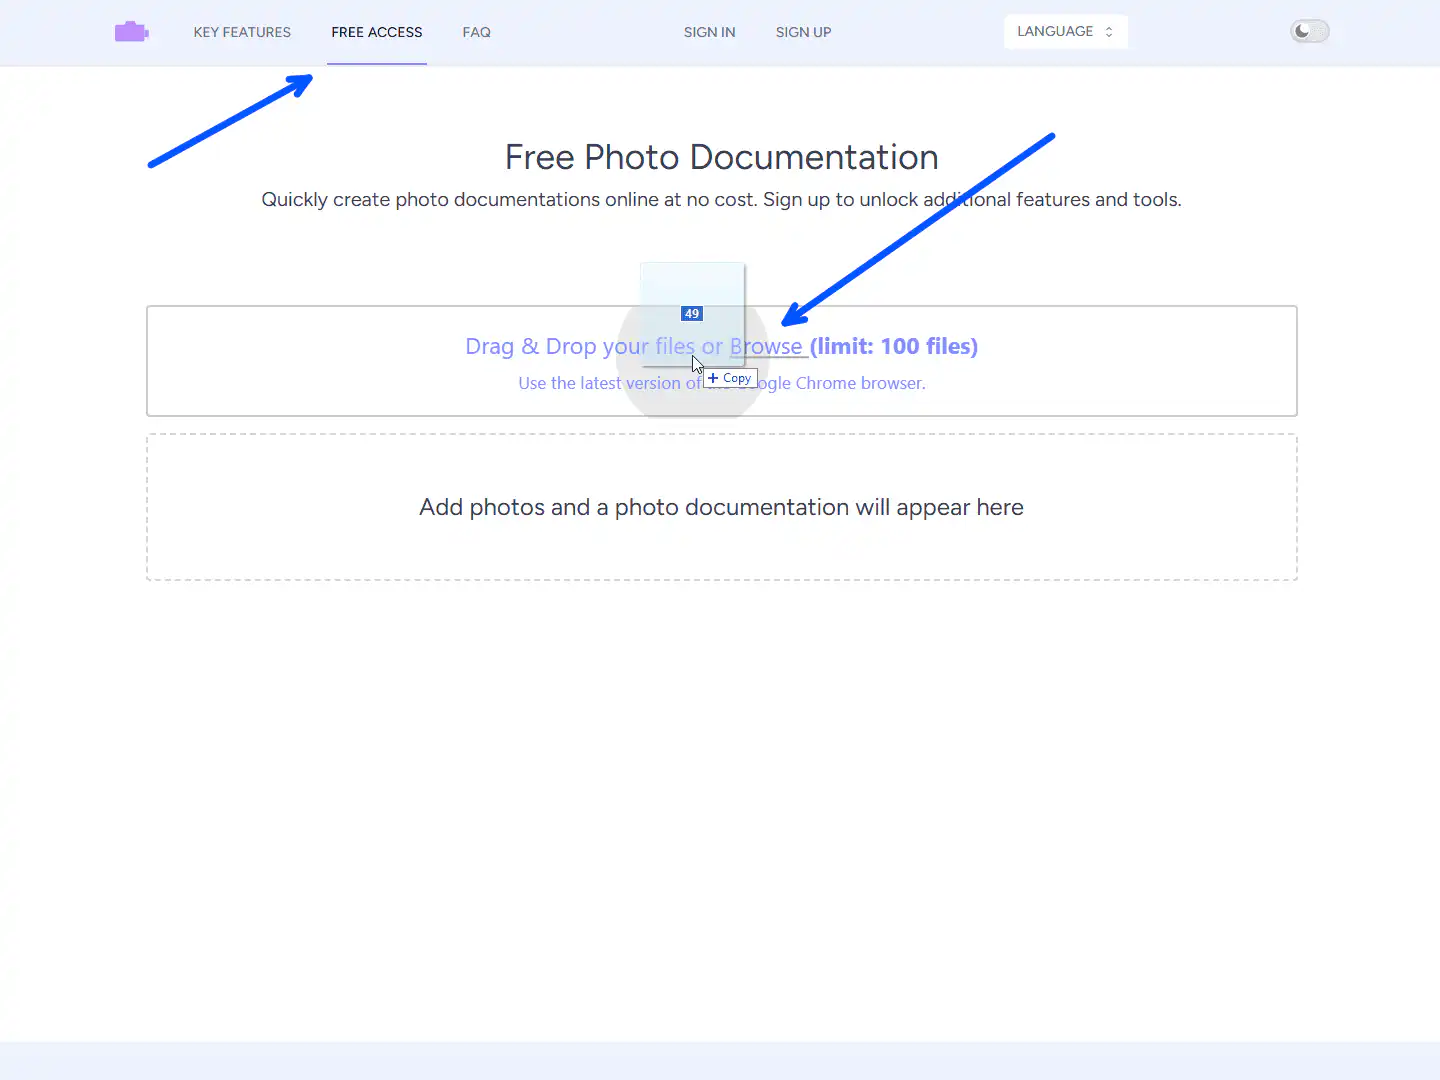The width and height of the screenshot is (1440, 1080).
Task: Open language options from the header
Action: (x=1065, y=31)
